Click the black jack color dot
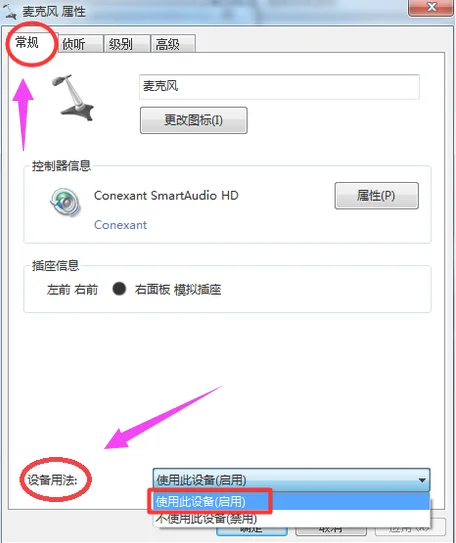Screen dimensions: 456x543 (119, 288)
